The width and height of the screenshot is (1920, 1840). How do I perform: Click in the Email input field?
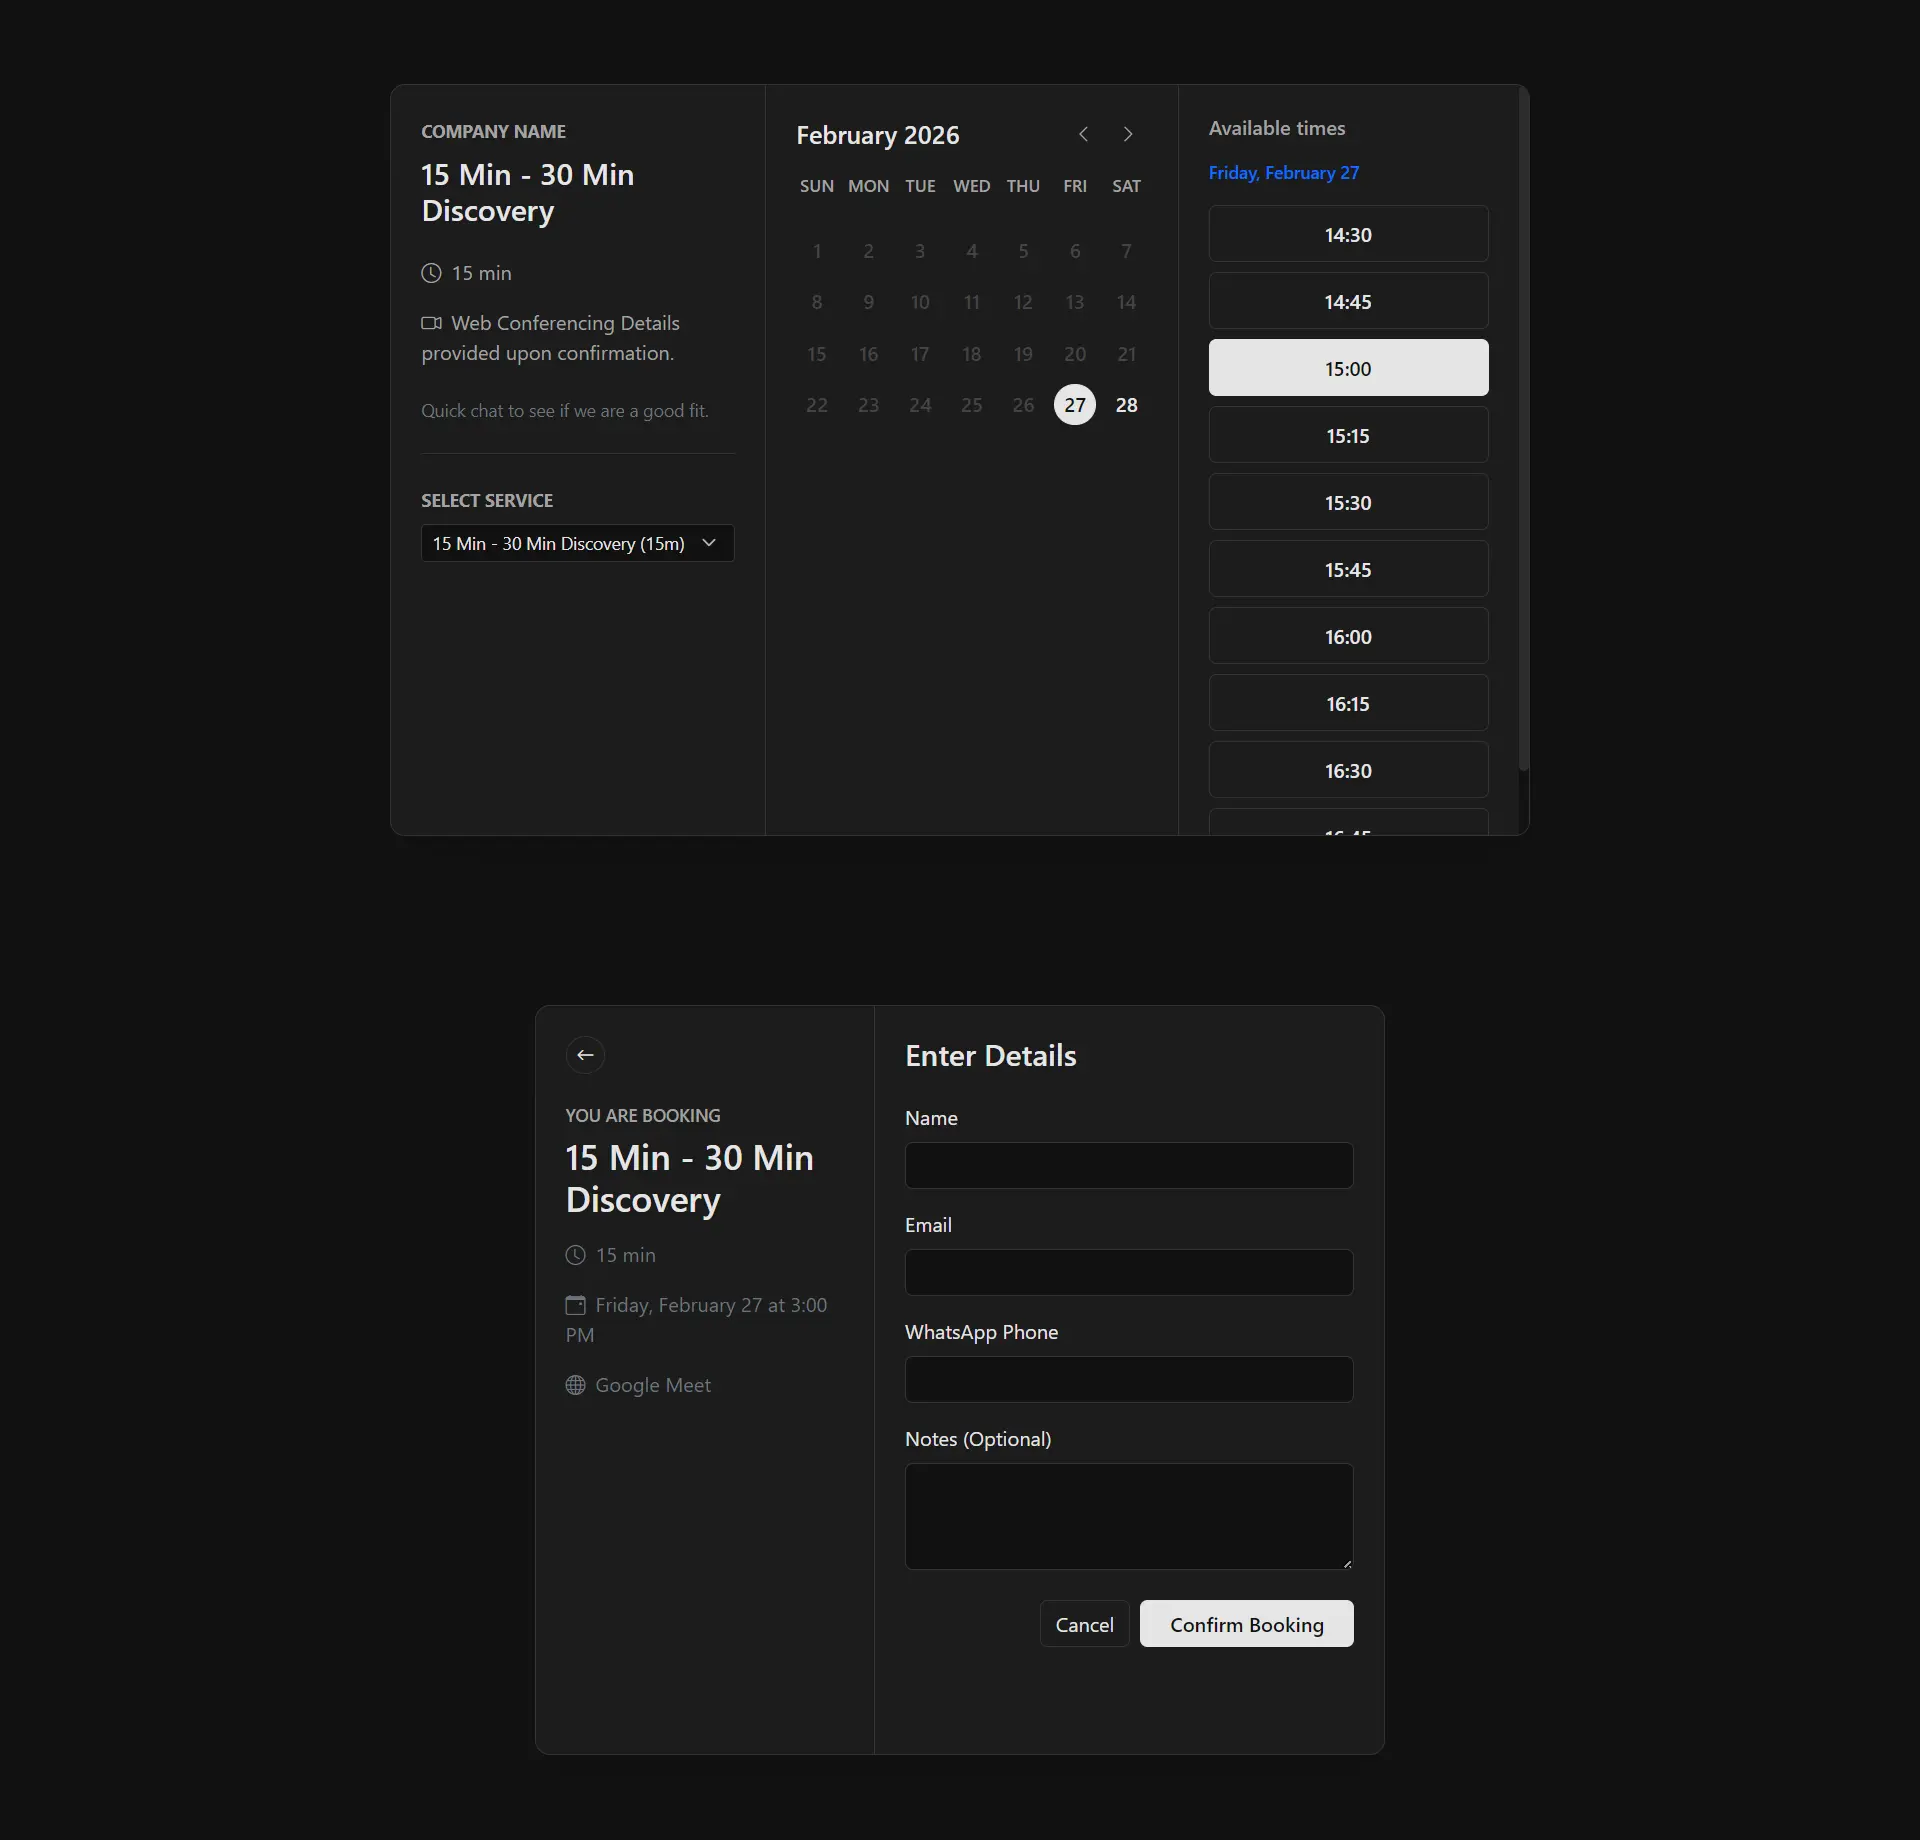pos(1129,1272)
